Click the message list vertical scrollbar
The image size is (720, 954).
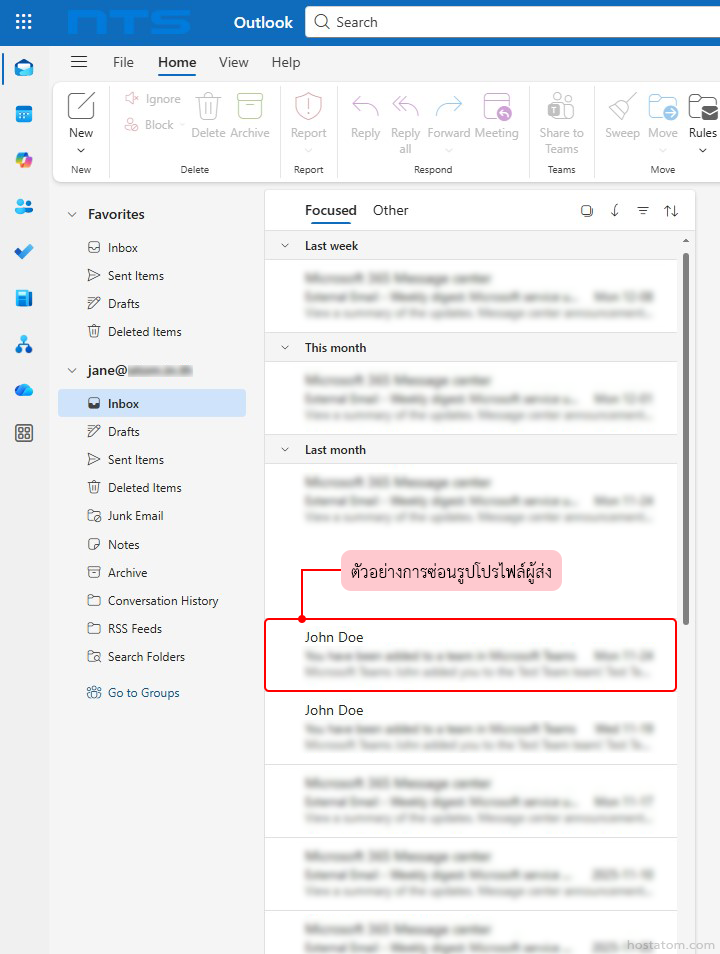[686, 439]
